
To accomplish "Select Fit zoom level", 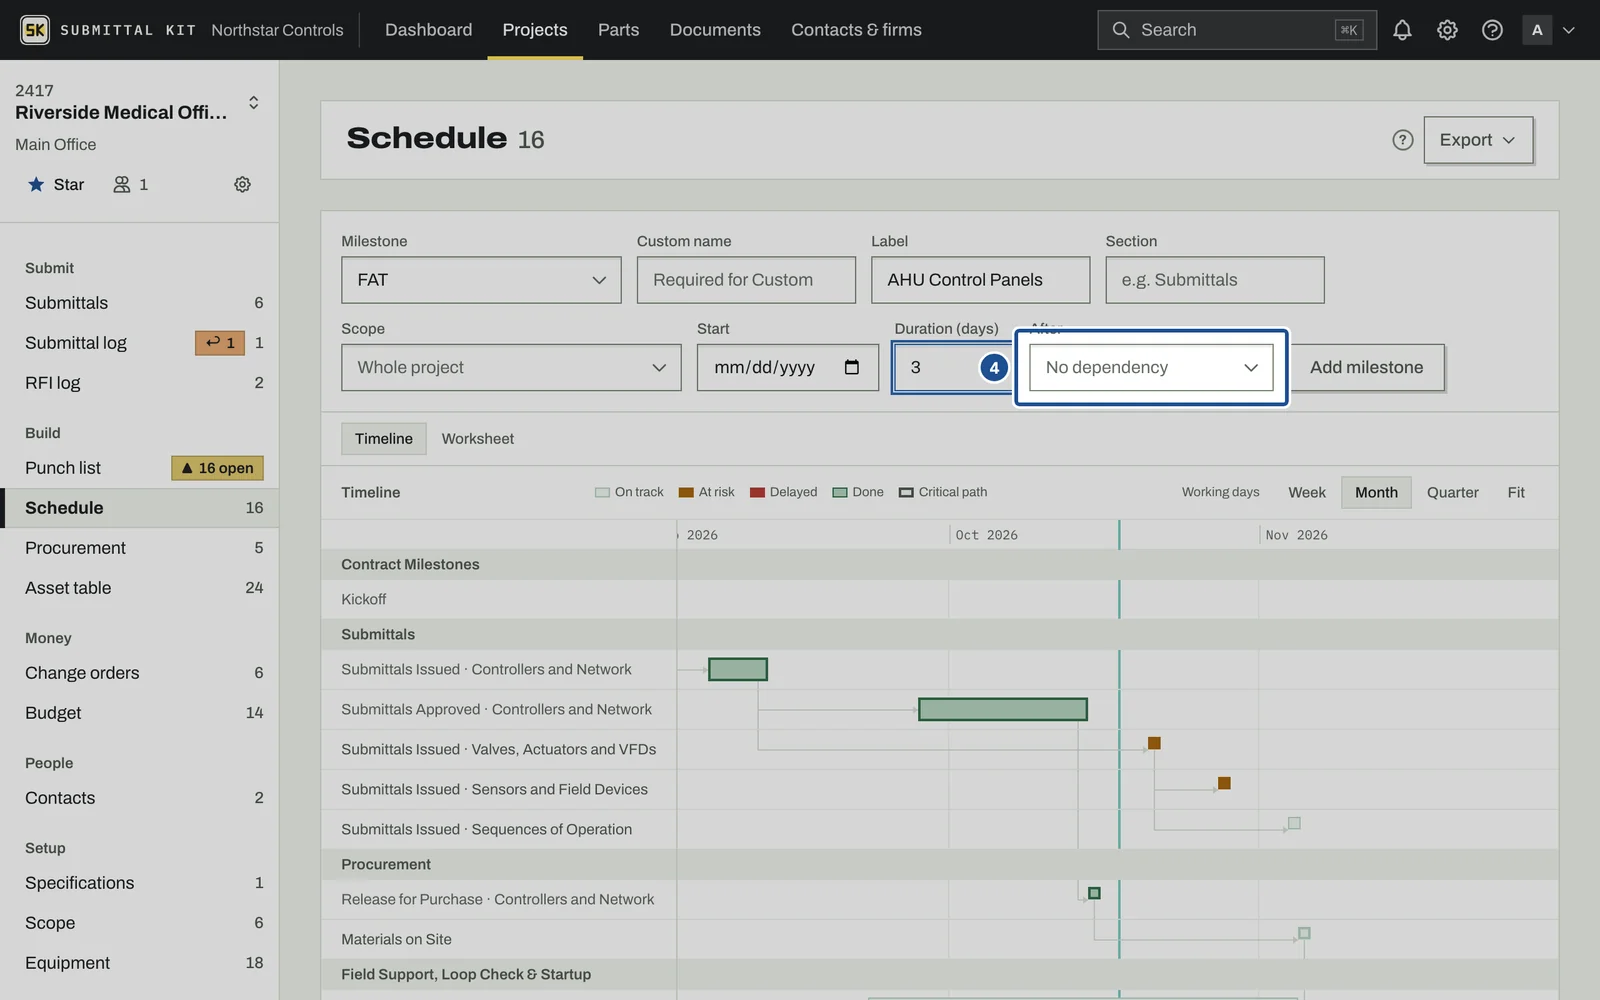I will [x=1516, y=492].
